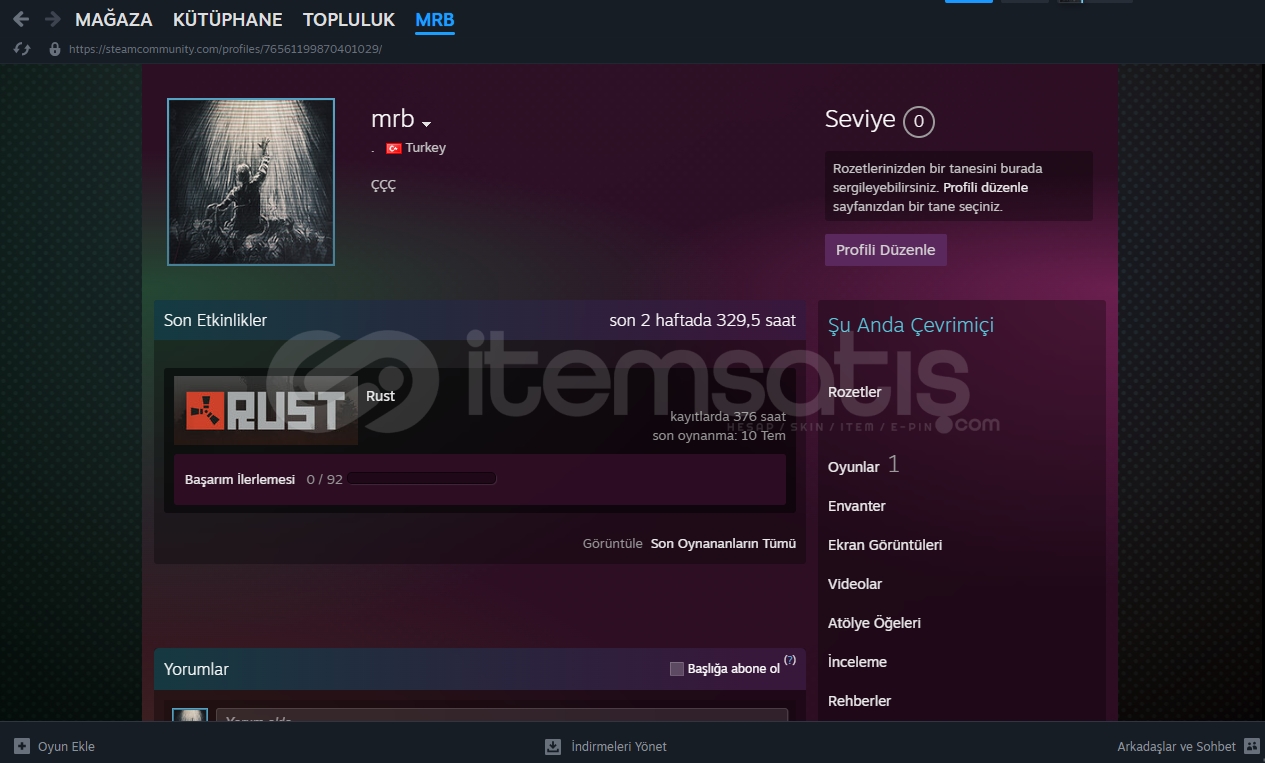Image resolution: width=1265 pixels, height=763 pixels.
Task: Click the Rust game banner
Action: [x=266, y=410]
